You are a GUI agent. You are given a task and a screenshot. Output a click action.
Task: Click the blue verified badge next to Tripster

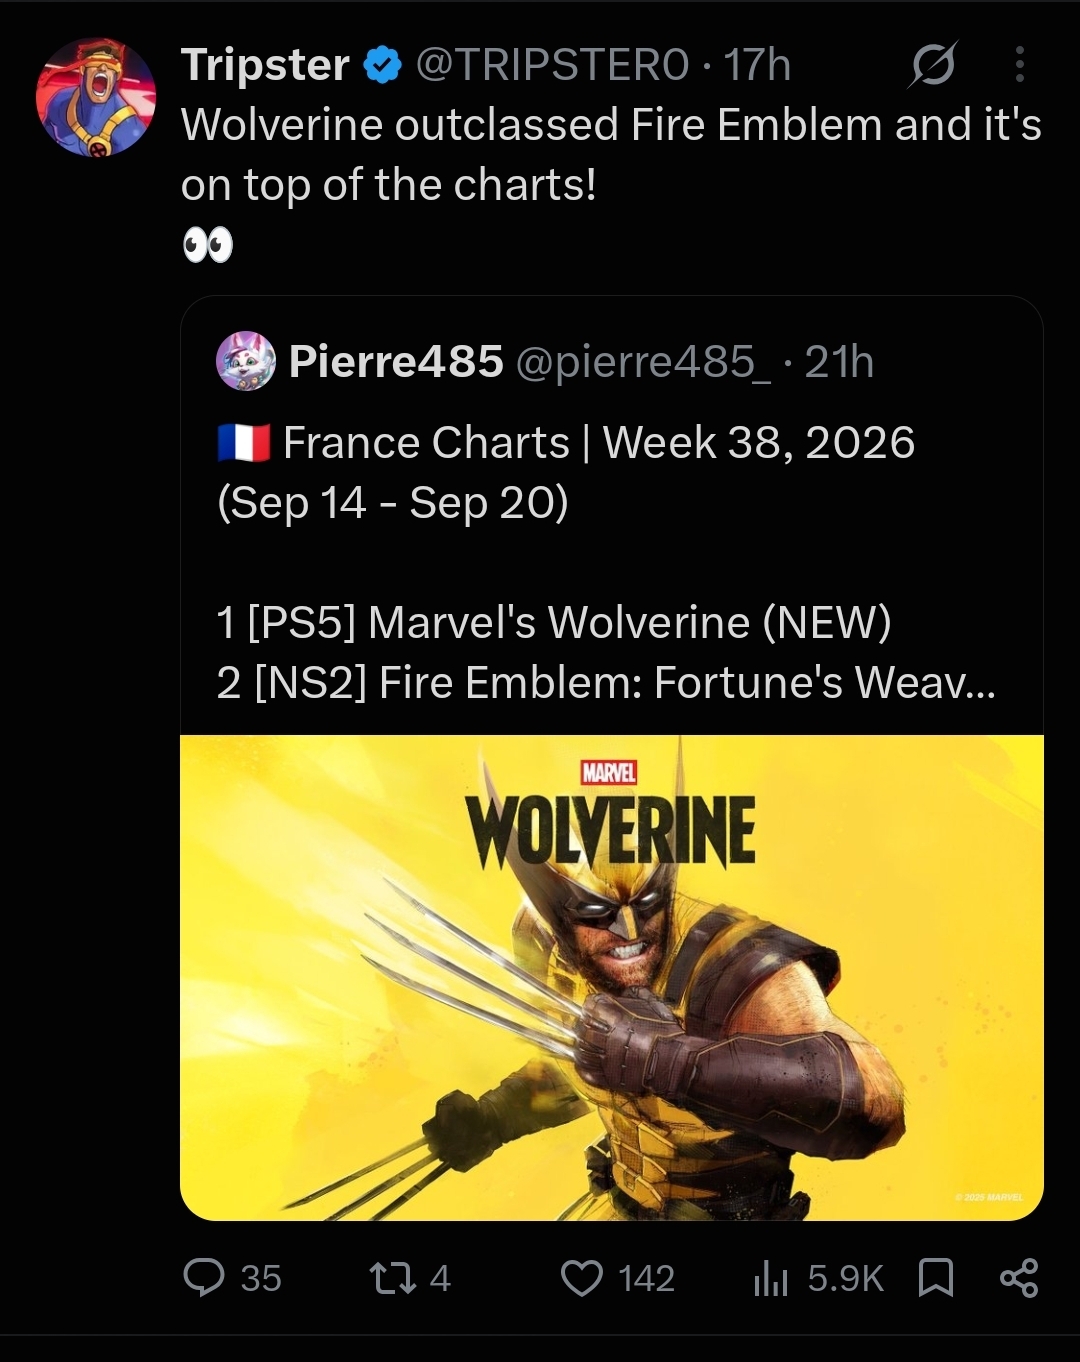coord(382,66)
